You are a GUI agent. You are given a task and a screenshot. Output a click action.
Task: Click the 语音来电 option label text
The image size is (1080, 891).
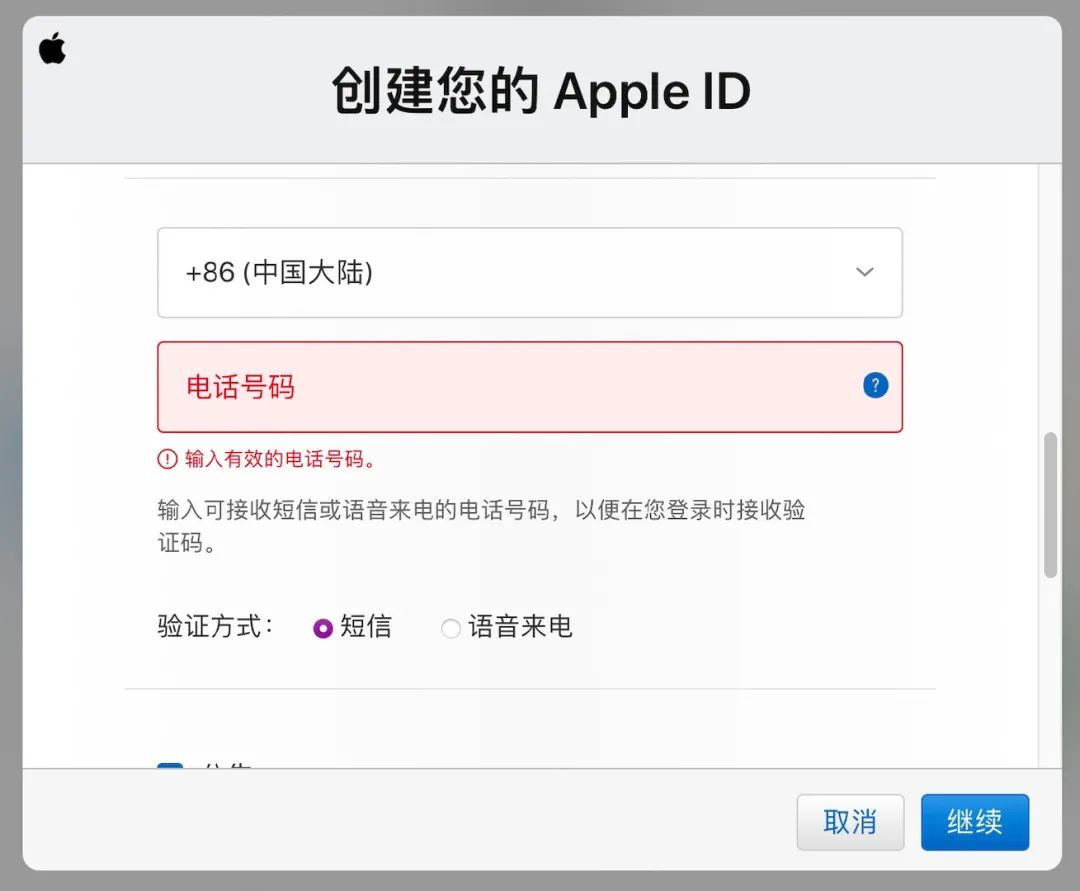pos(521,627)
